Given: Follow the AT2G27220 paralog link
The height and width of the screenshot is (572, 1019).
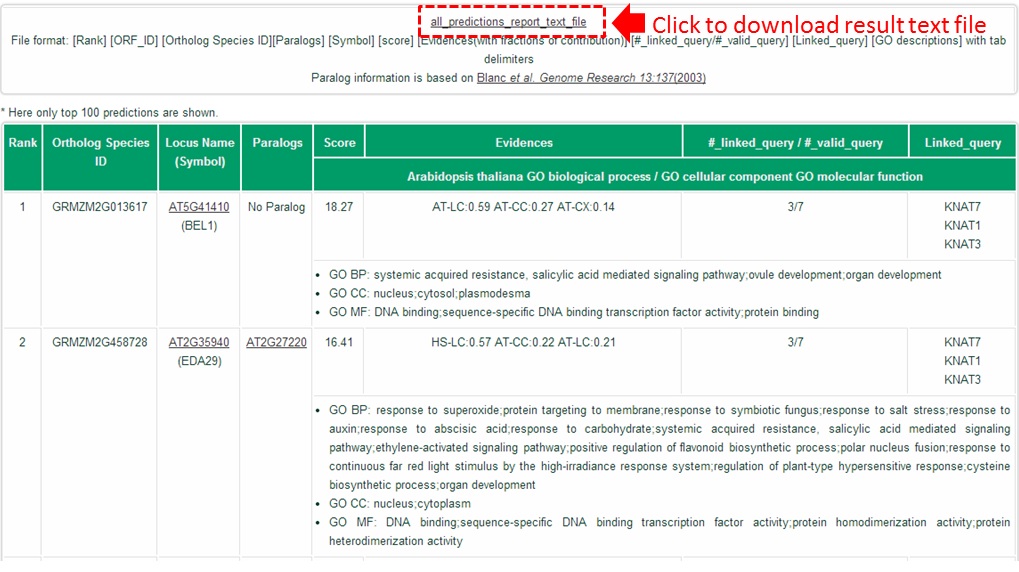Looking at the screenshot, I should (277, 342).
